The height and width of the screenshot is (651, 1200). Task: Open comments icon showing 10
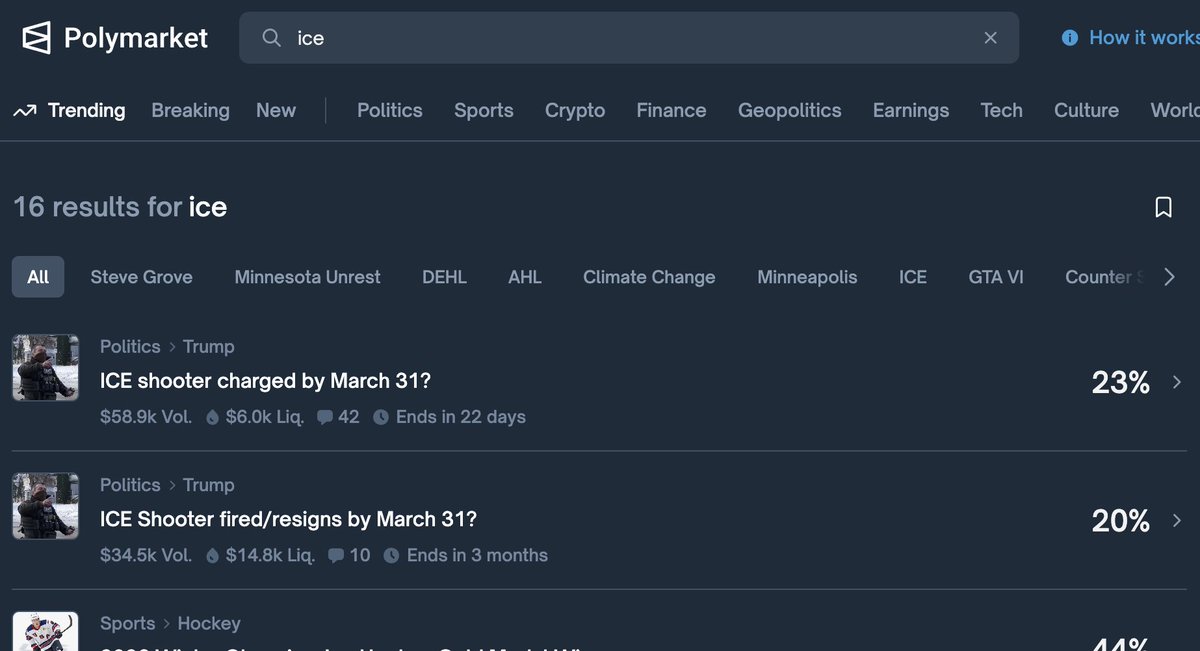[x=336, y=555]
